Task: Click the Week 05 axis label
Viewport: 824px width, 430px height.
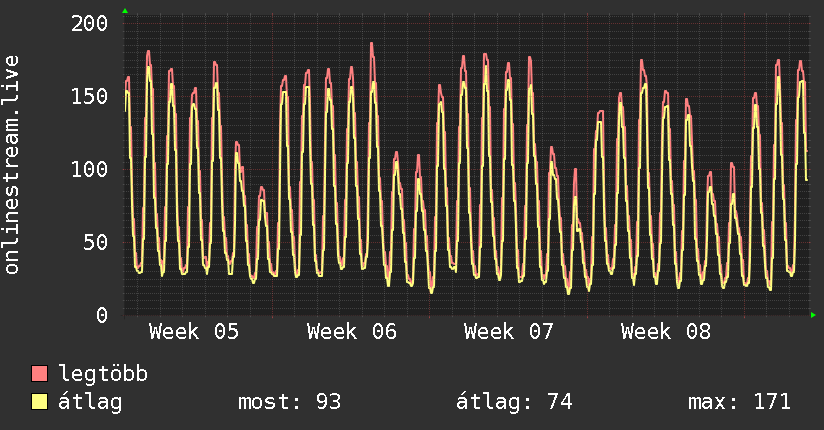Action: click(x=194, y=332)
